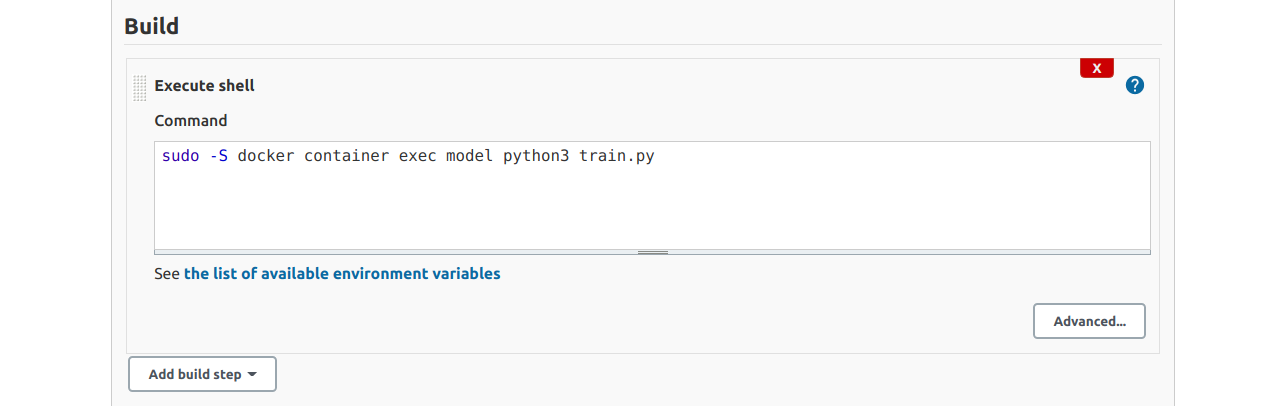Place cursor on "python3" in the command
The image size is (1283, 406).
537,157
